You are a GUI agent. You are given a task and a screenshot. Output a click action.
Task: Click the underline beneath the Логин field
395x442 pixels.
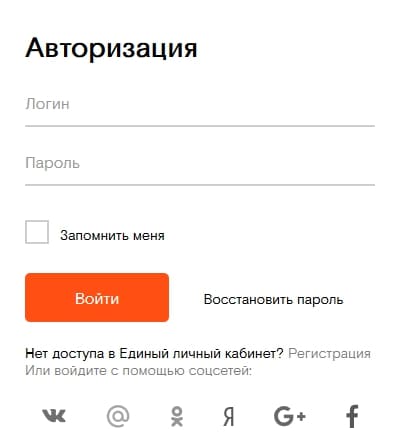(200, 126)
